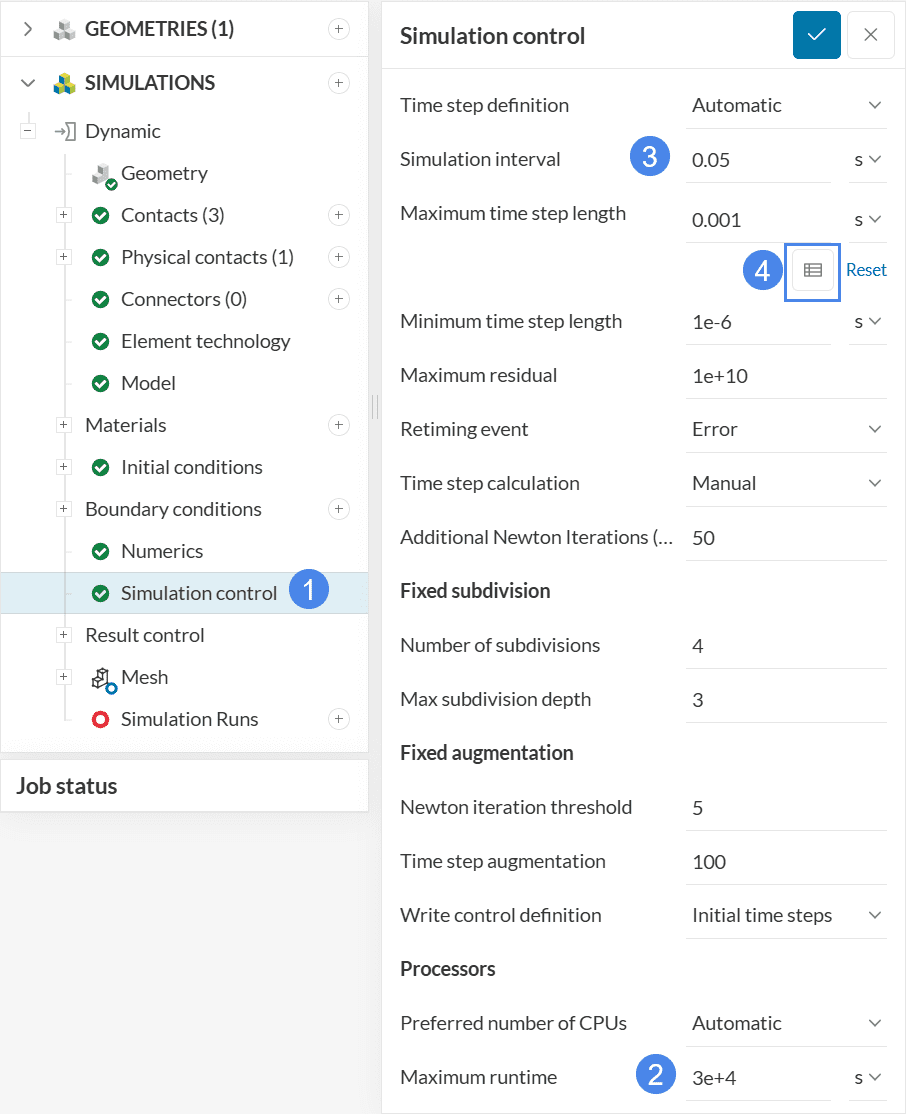906x1114 pixels.
Task: Click the table input icon for time step
Action: click(x=813, y=270)
